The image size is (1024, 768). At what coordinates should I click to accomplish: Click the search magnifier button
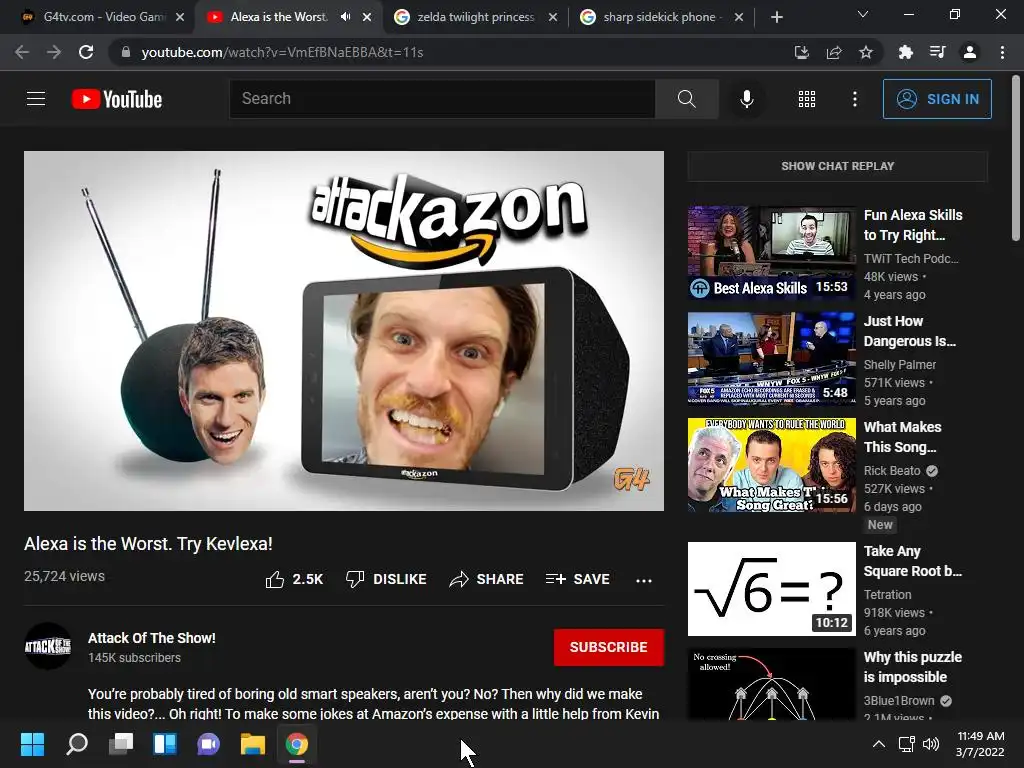[x=686, y=99]
